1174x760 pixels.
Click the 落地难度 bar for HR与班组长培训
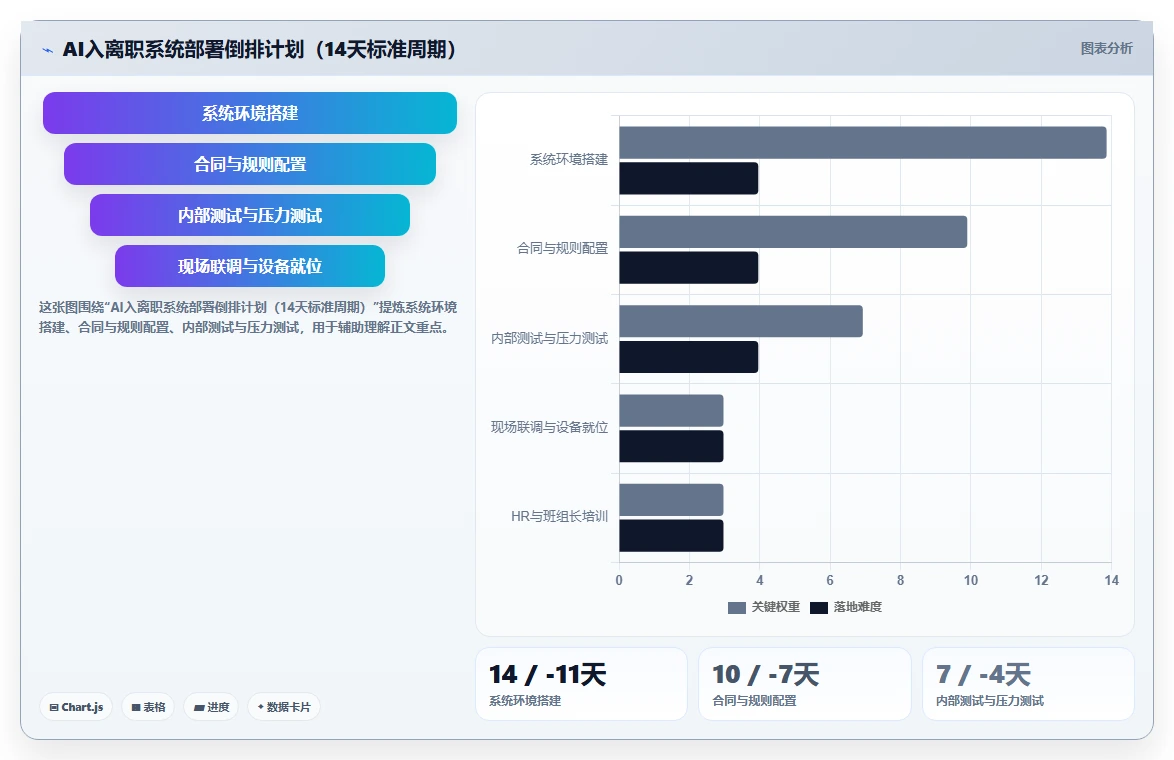click(x=671, y=535)
